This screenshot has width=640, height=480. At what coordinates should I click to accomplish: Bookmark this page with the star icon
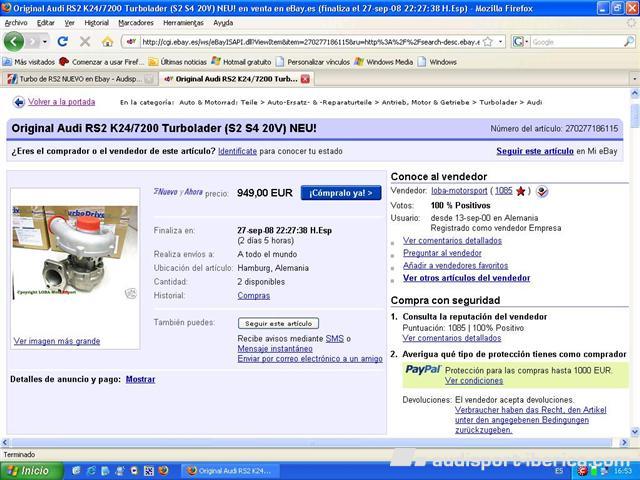click(x=488, y=42)
